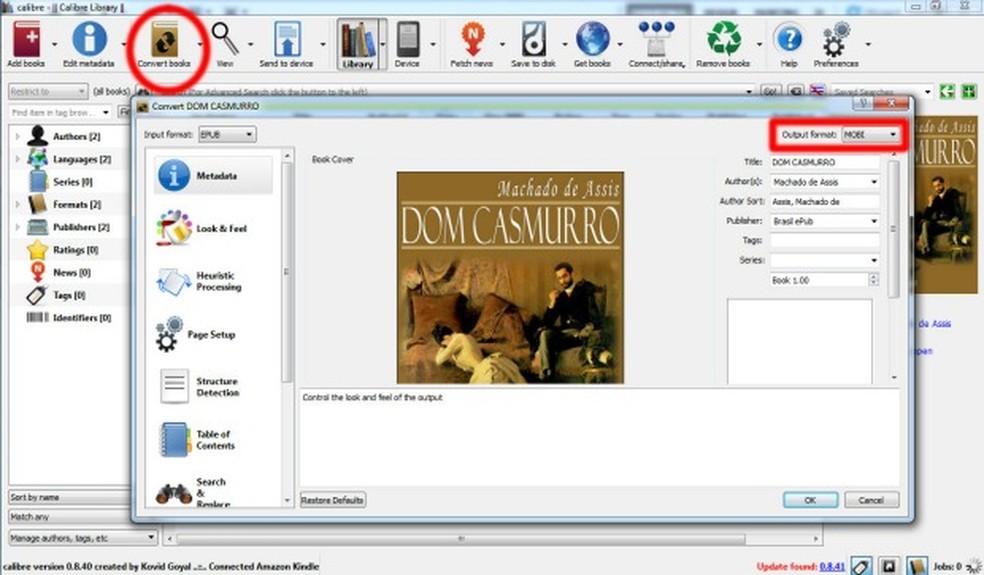Select Series [0] category

pos(73,182)
